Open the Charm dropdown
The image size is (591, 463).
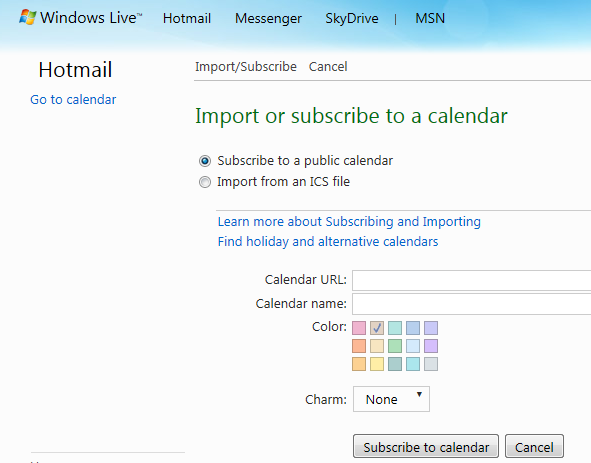[x=391, y=399]
